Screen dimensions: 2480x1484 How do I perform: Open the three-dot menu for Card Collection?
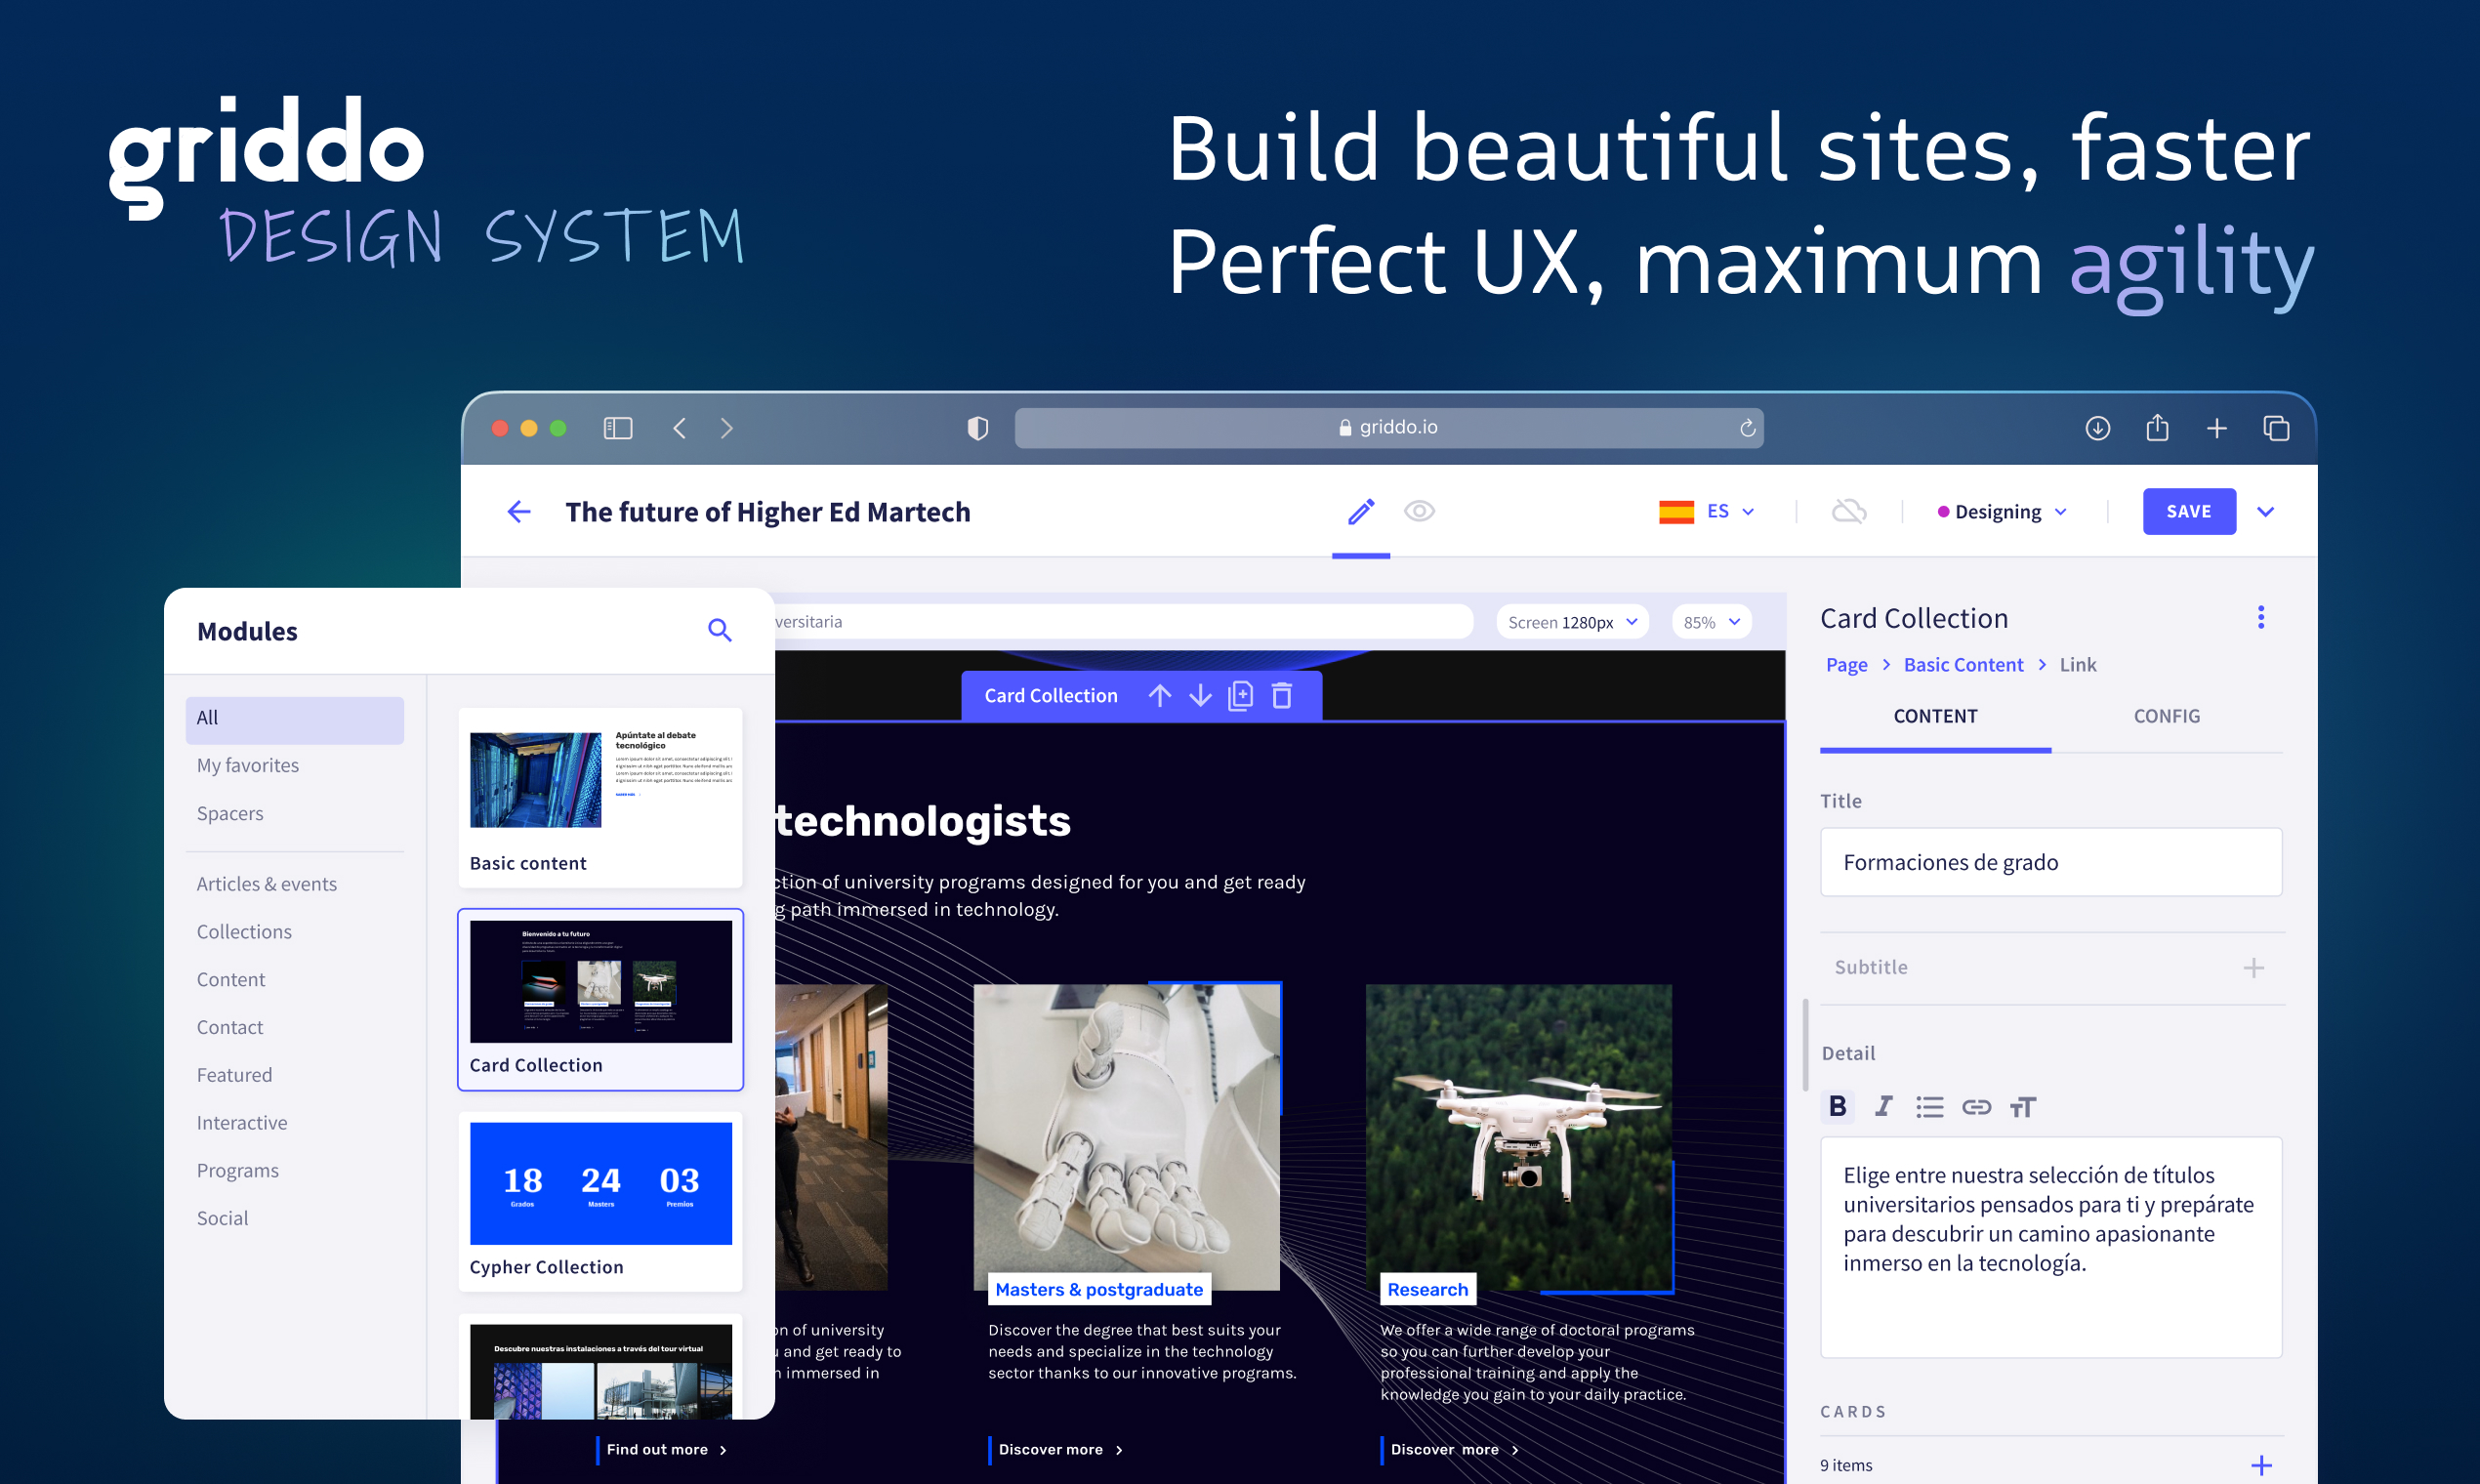(x=2260, y=618)
